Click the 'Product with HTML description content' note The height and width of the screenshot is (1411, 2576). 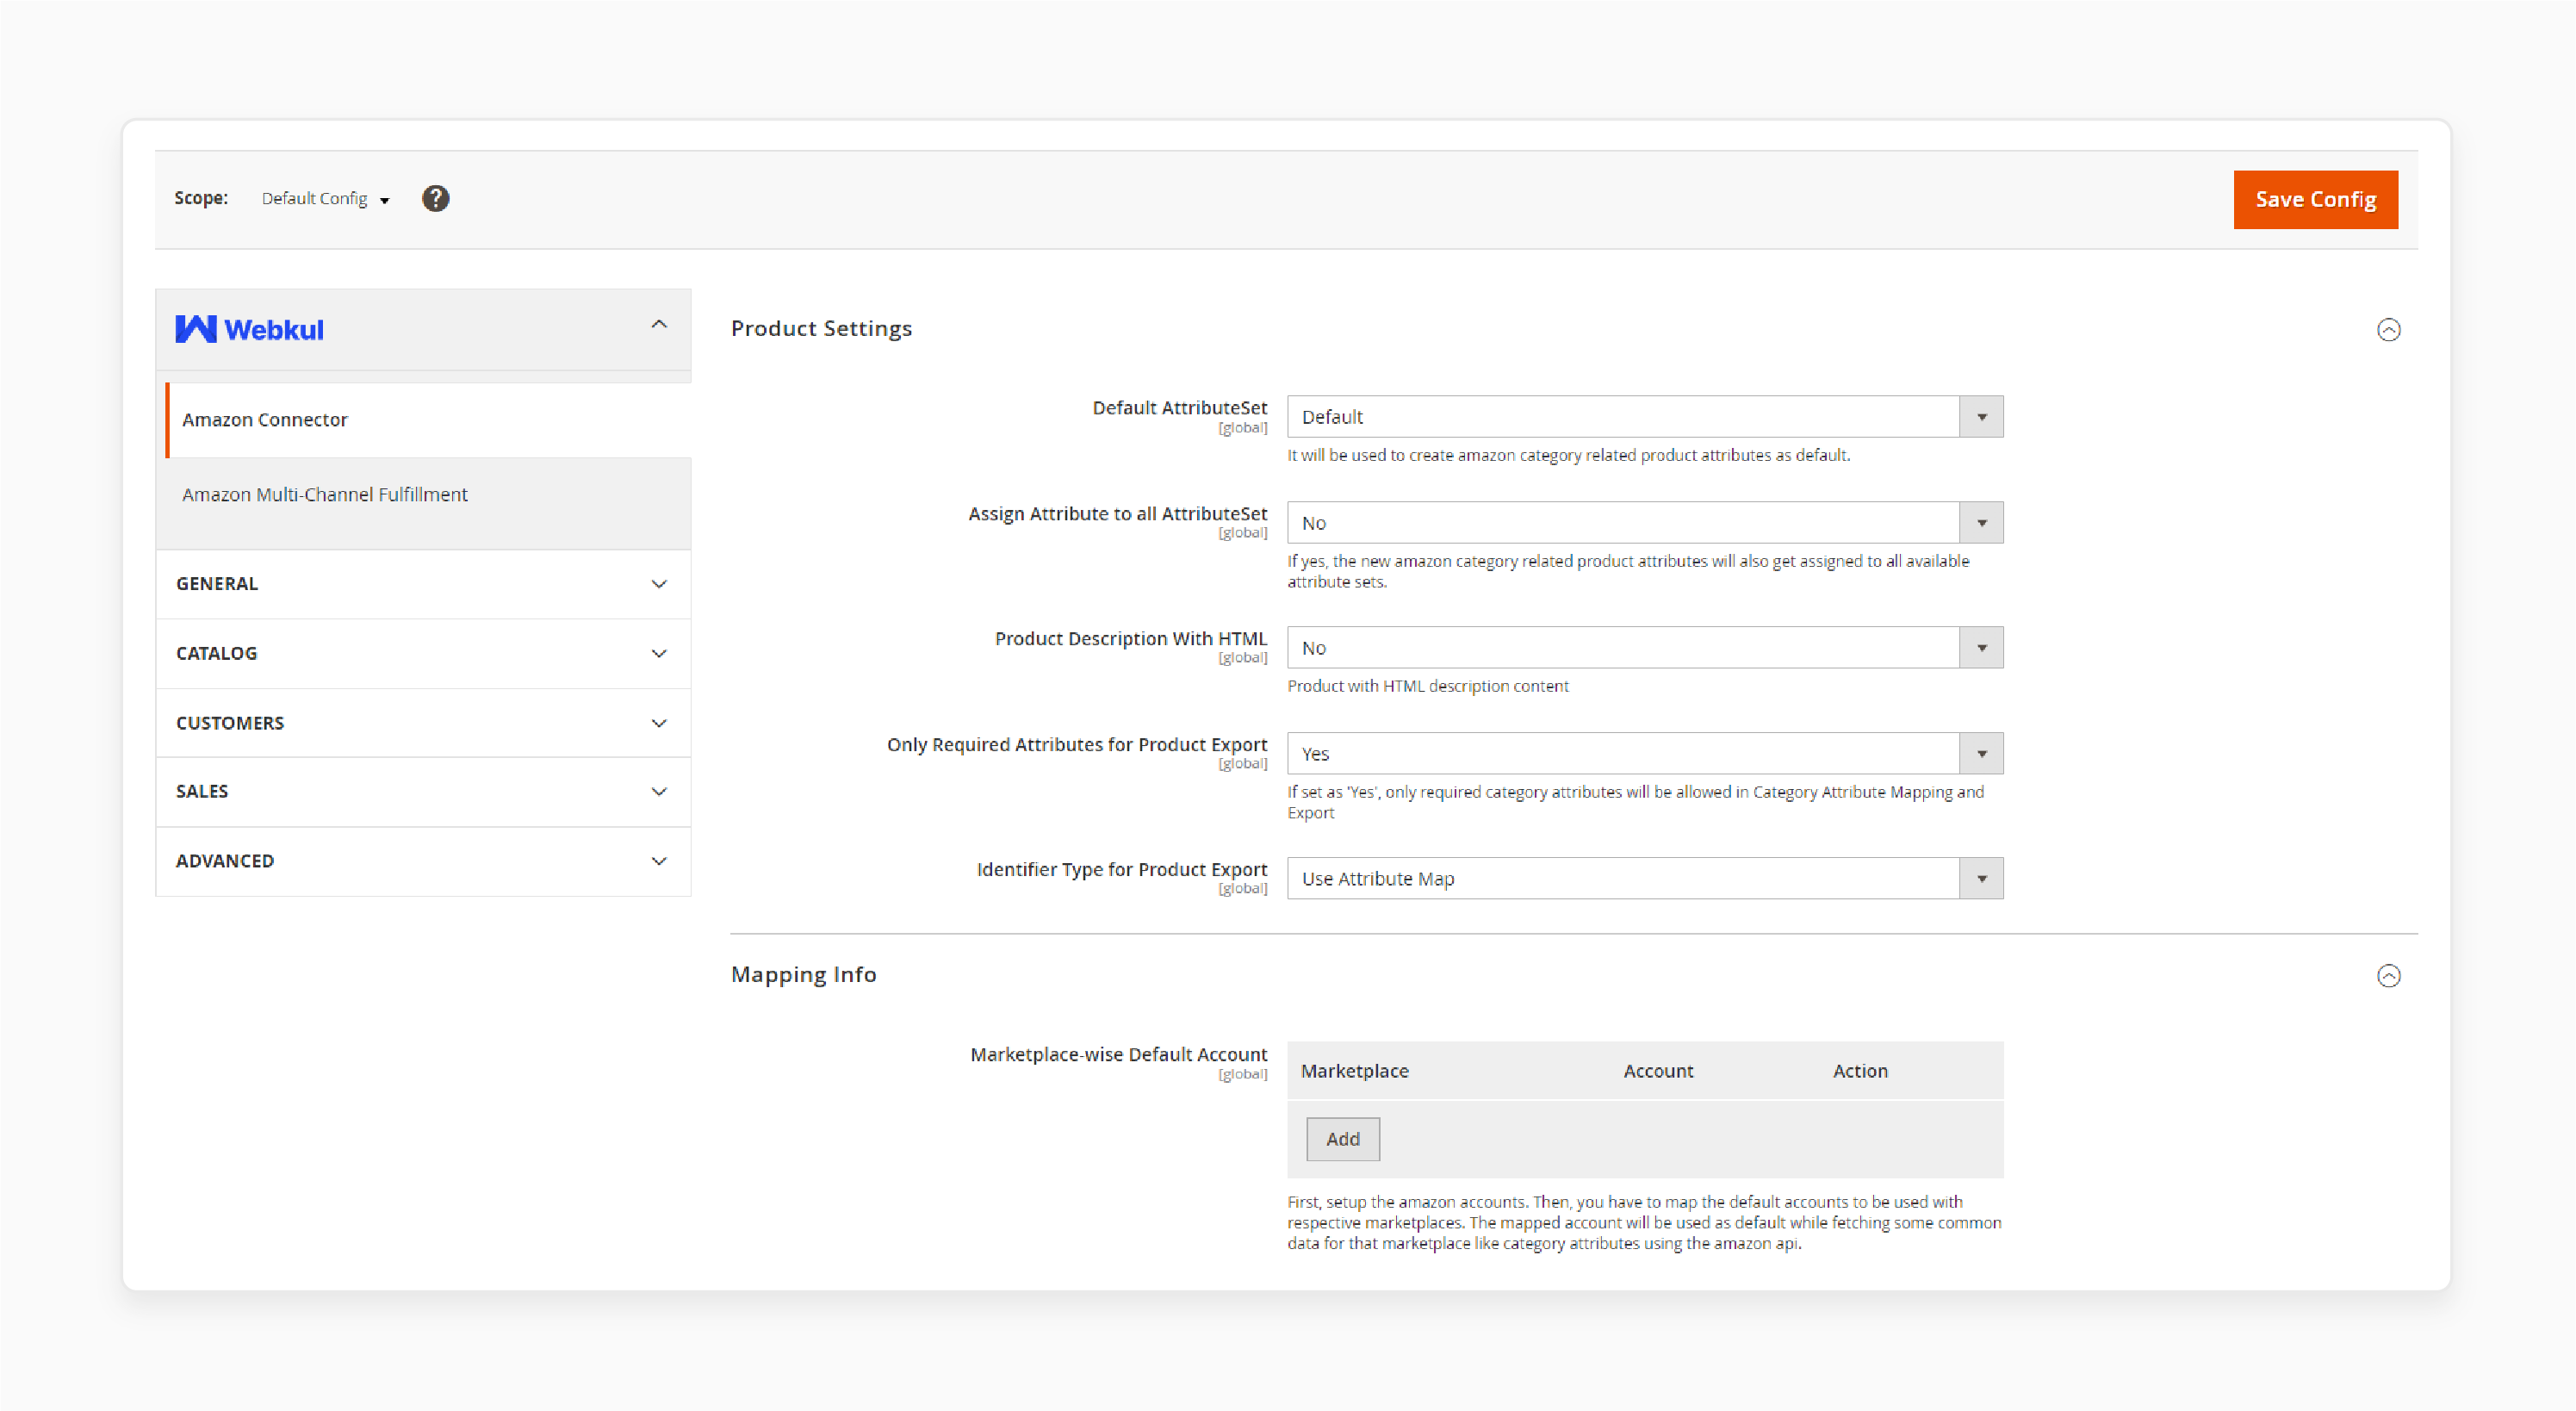(x=1427, y=686)
